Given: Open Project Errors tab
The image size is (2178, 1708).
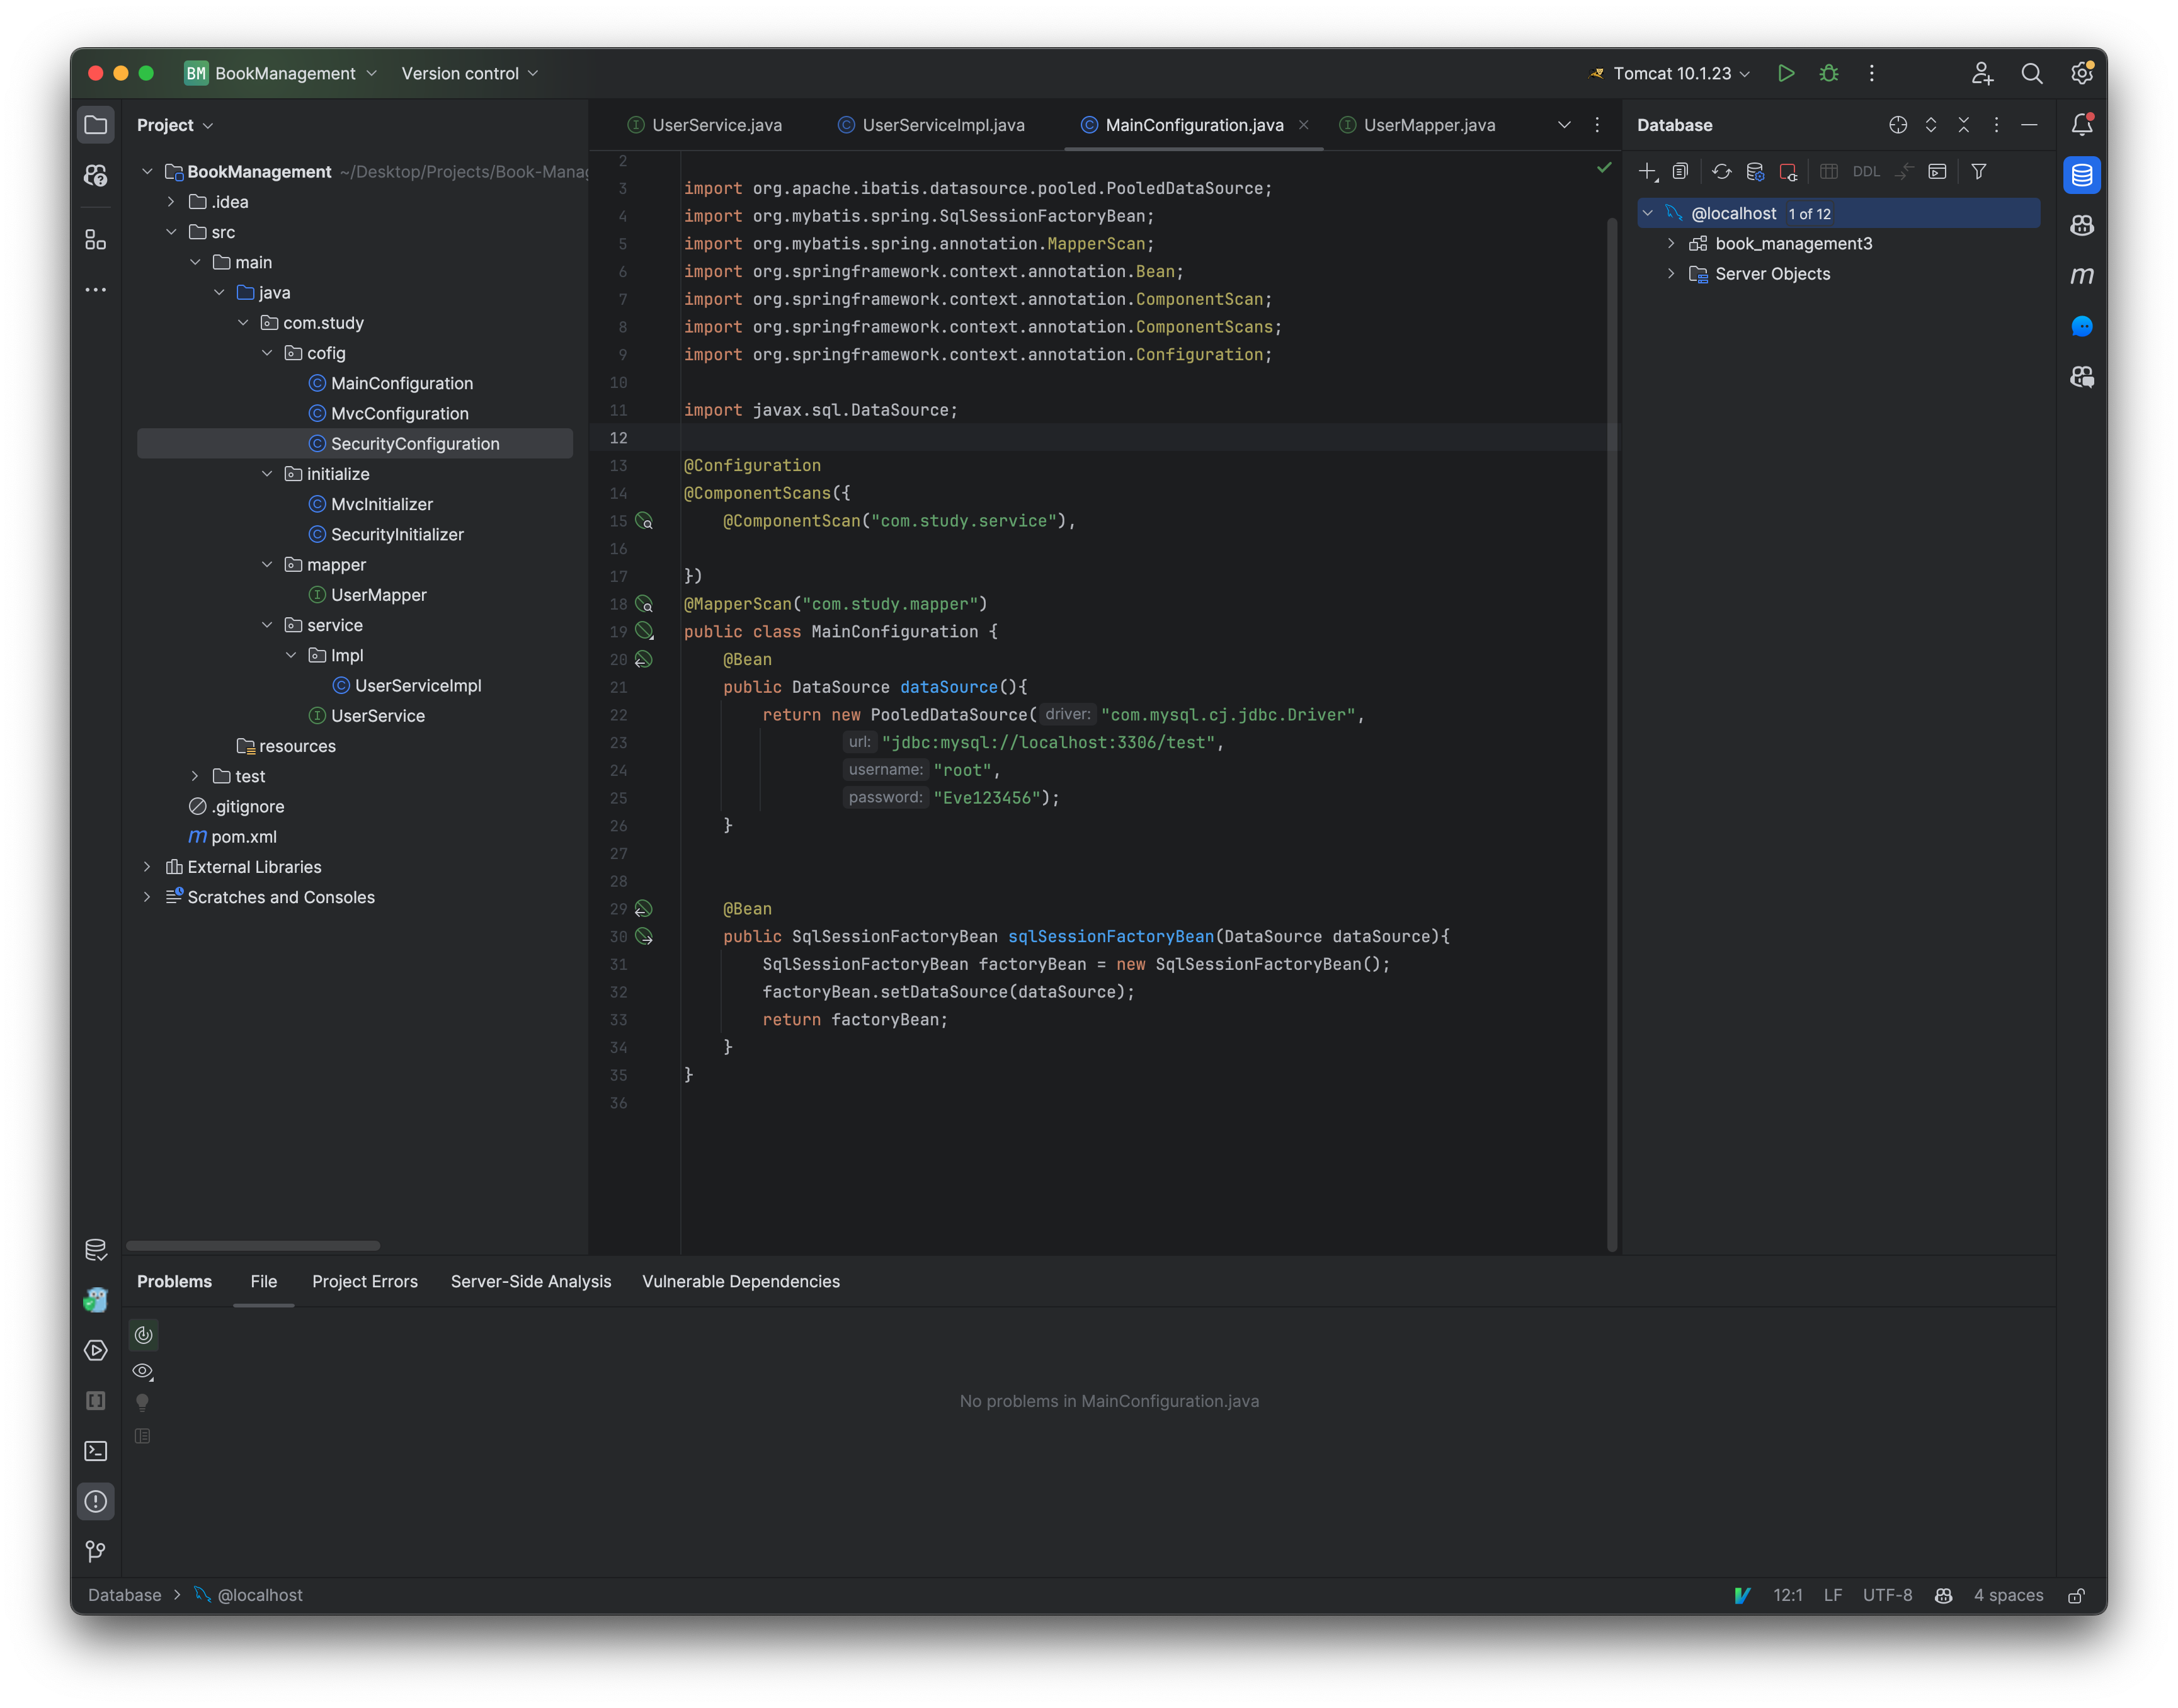Looking at the screenshot, I should tap(365, 1282).
